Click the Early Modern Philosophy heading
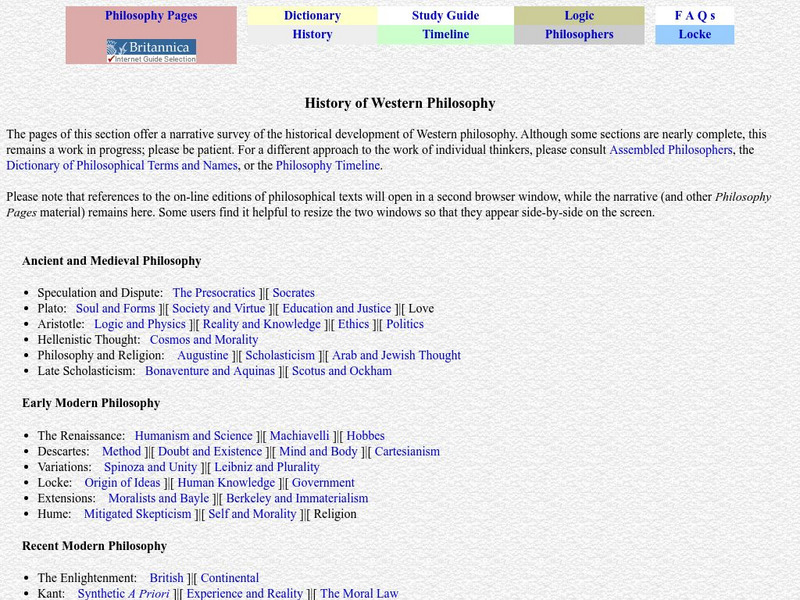 (x=91, y=403)
